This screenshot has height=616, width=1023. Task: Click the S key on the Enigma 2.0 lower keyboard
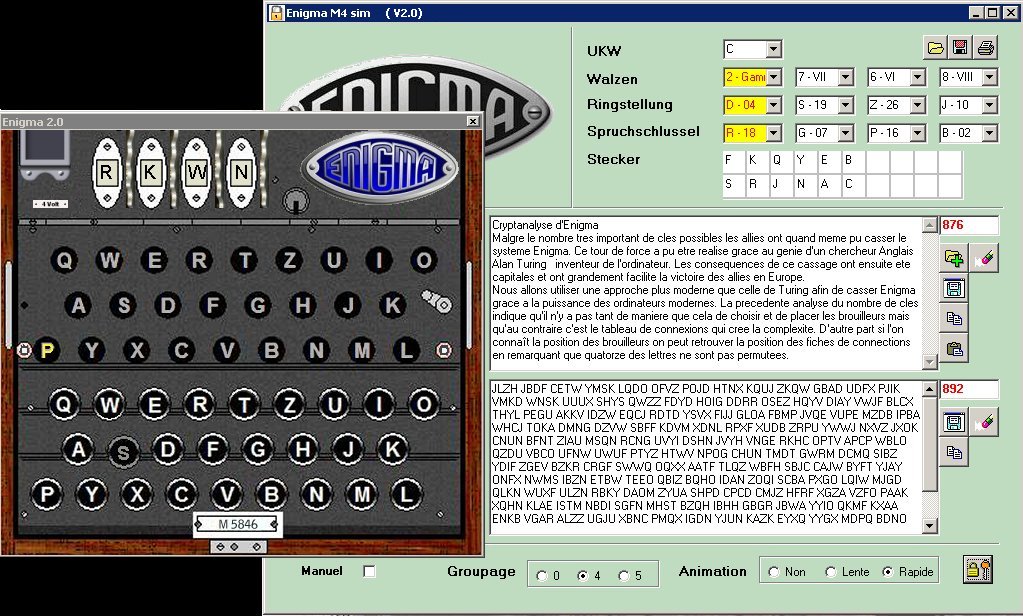point(123,450)
